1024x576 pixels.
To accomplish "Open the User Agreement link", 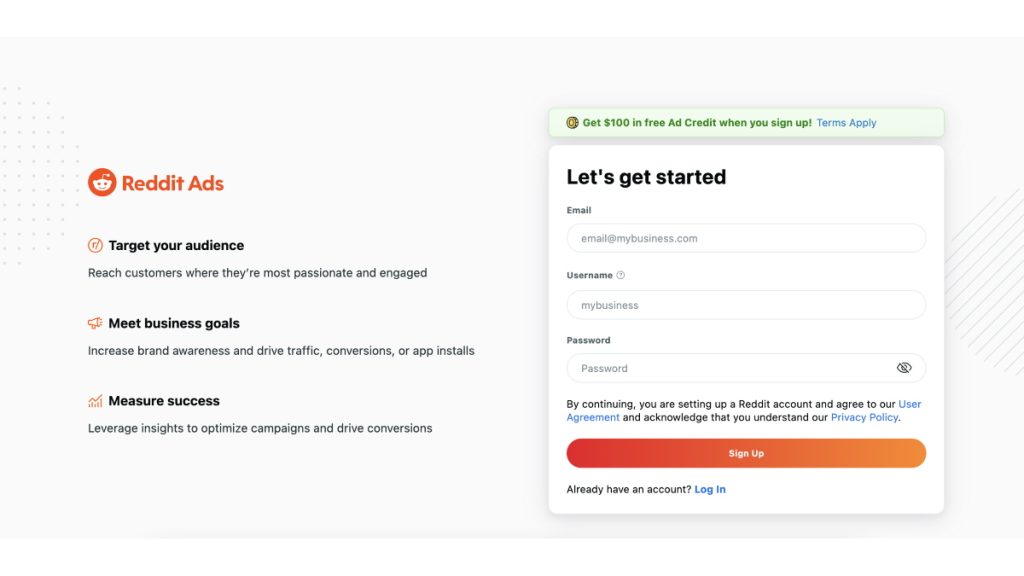I will [x=909, y=404].
